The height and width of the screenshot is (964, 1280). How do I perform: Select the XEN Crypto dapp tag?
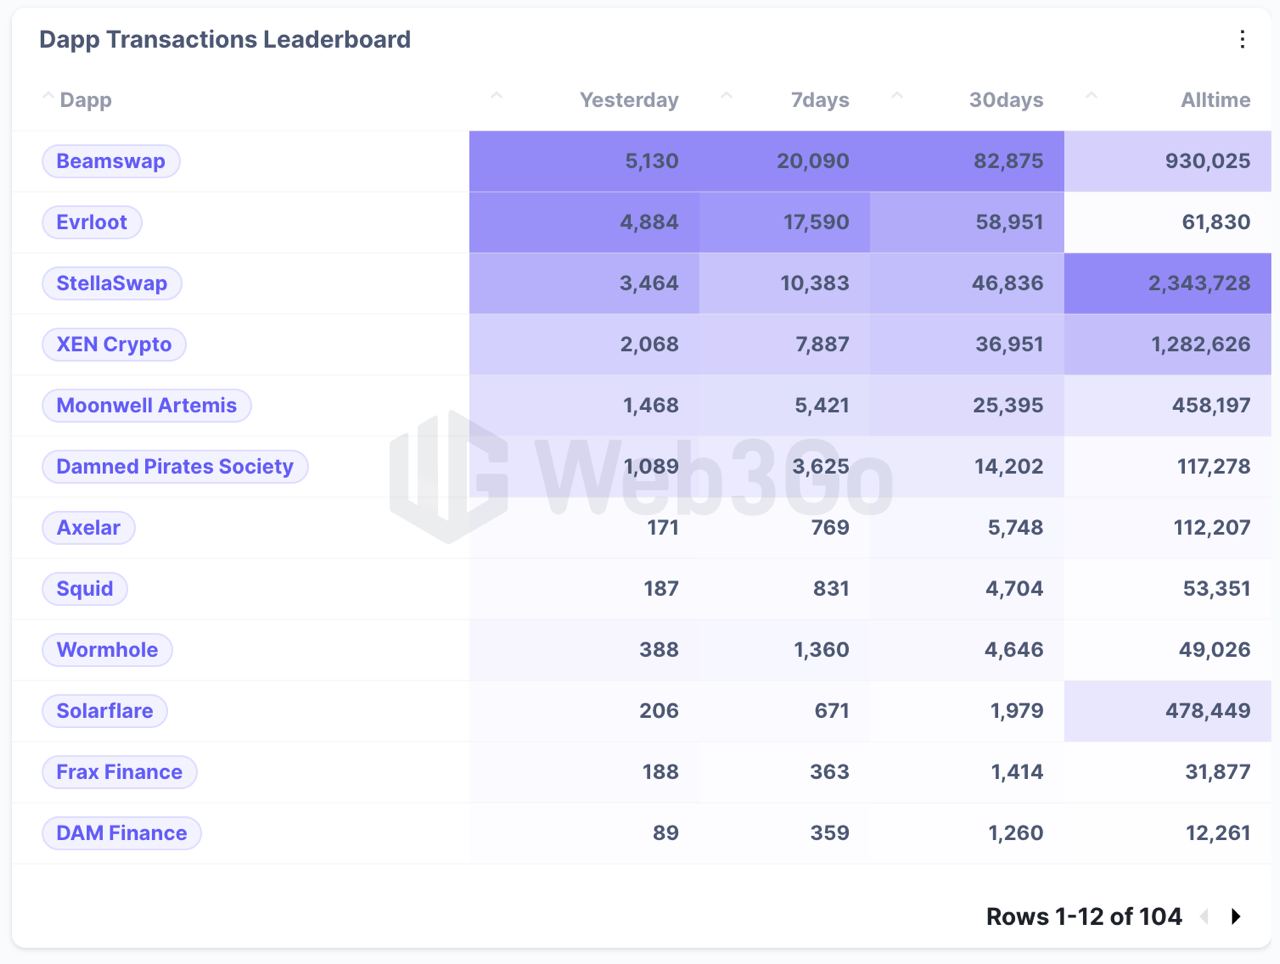[114, 344]
